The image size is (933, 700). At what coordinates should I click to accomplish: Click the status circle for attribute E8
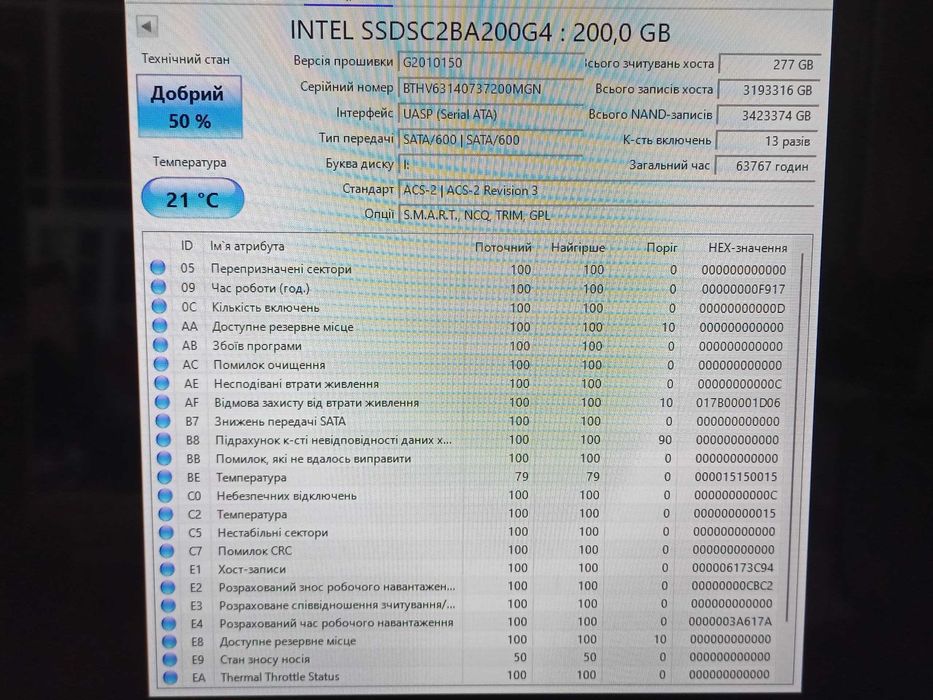pos(170,641)
